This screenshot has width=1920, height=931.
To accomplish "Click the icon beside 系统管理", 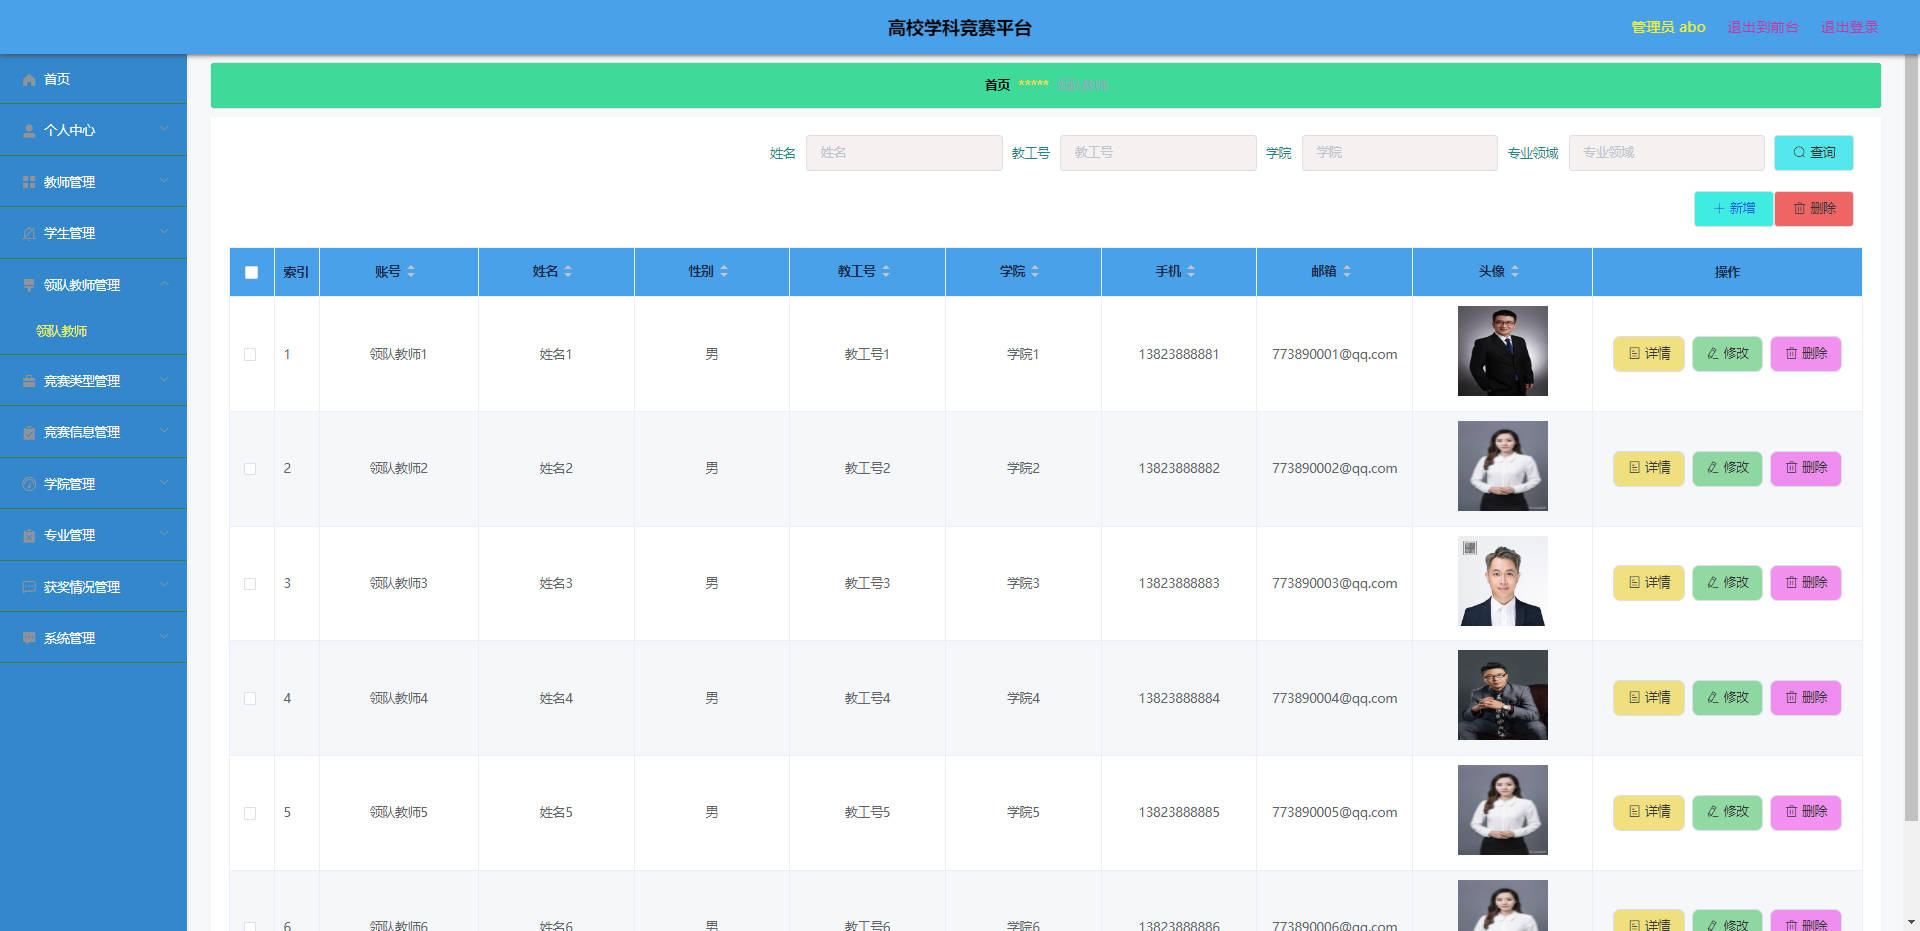I will 29,638.
